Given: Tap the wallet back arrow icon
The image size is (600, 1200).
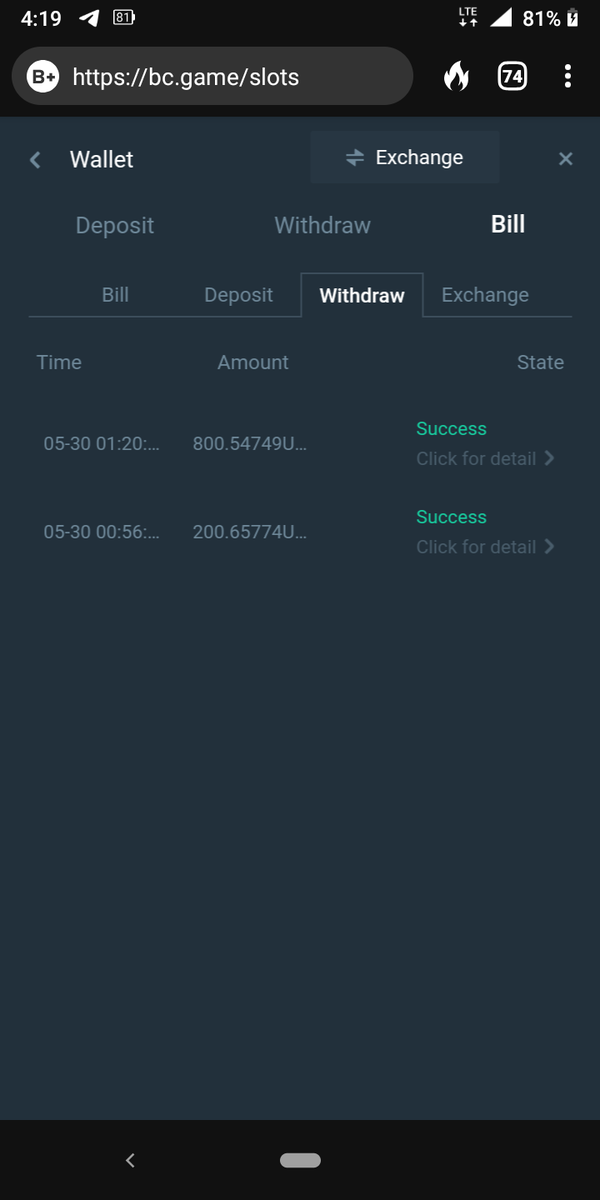Looking at the screenshot, I should 35,160.
